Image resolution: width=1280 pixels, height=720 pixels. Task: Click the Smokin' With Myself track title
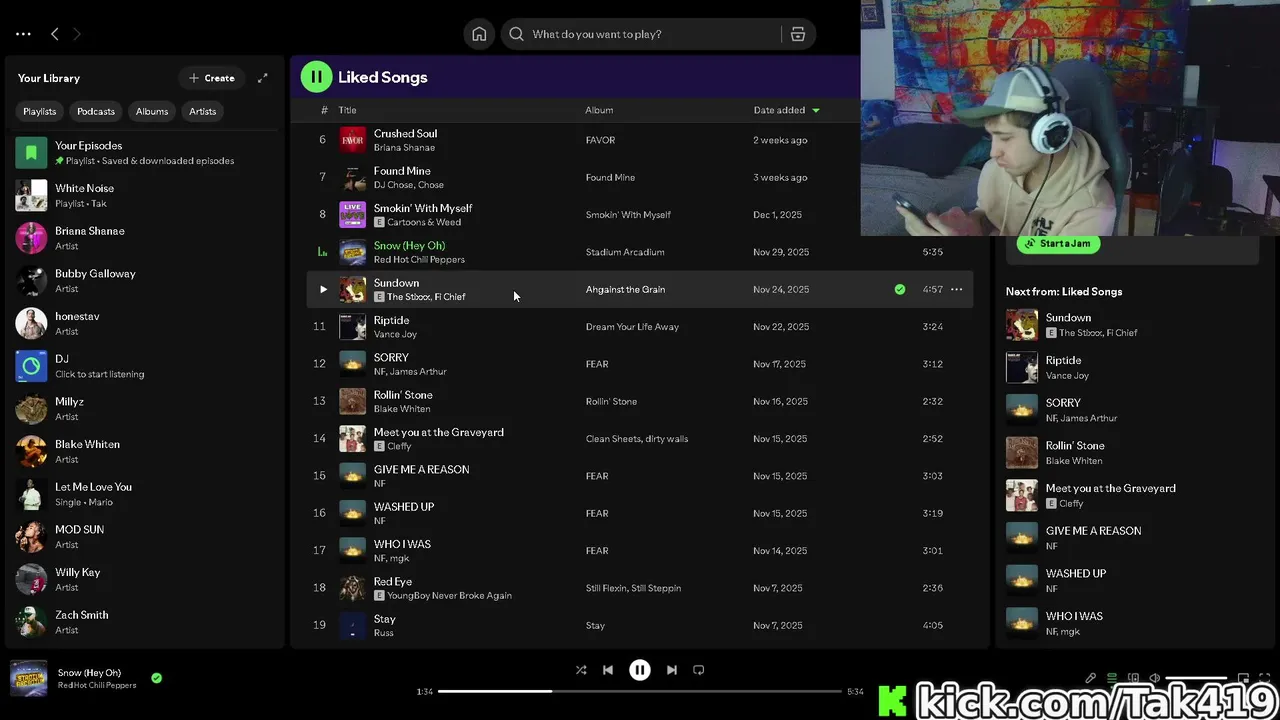[423, 208]
